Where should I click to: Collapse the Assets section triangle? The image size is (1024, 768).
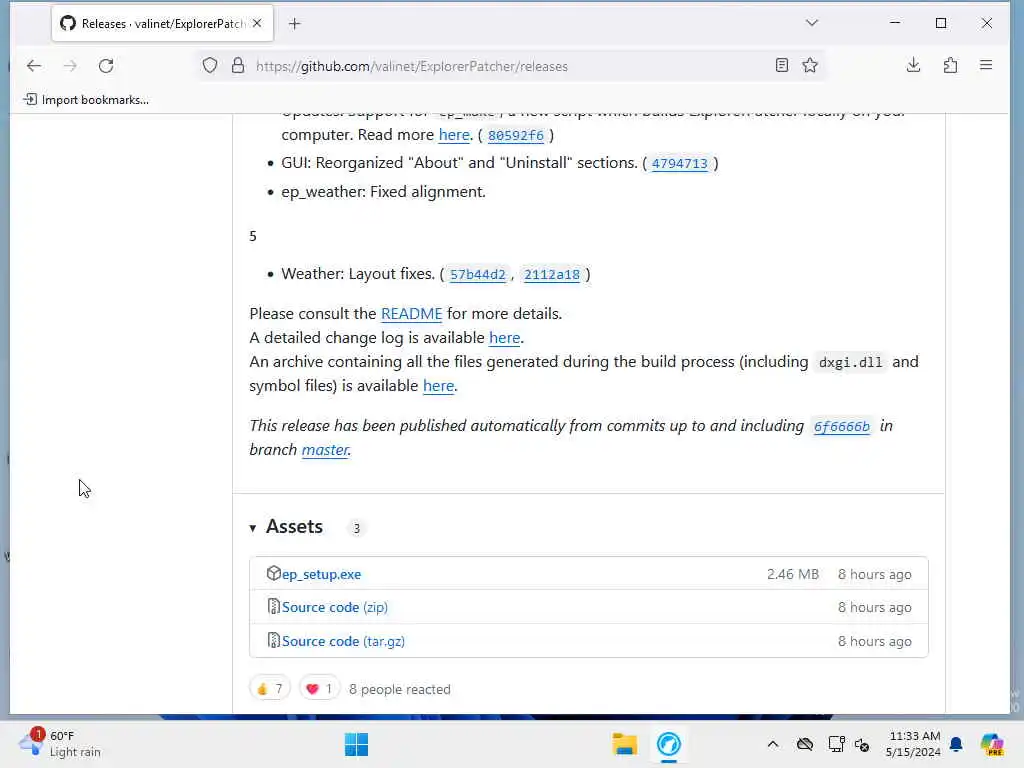[x=253, y=528]
